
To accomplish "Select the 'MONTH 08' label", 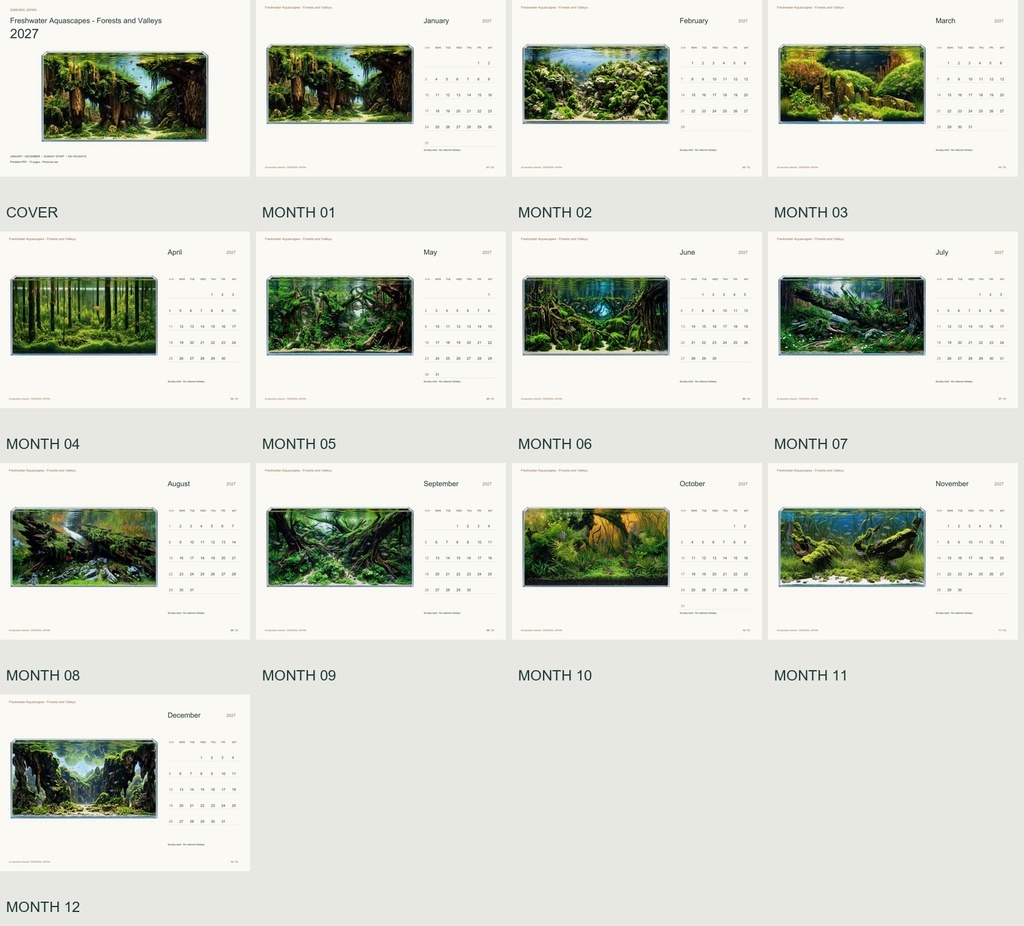I will (x=42, y=675).
